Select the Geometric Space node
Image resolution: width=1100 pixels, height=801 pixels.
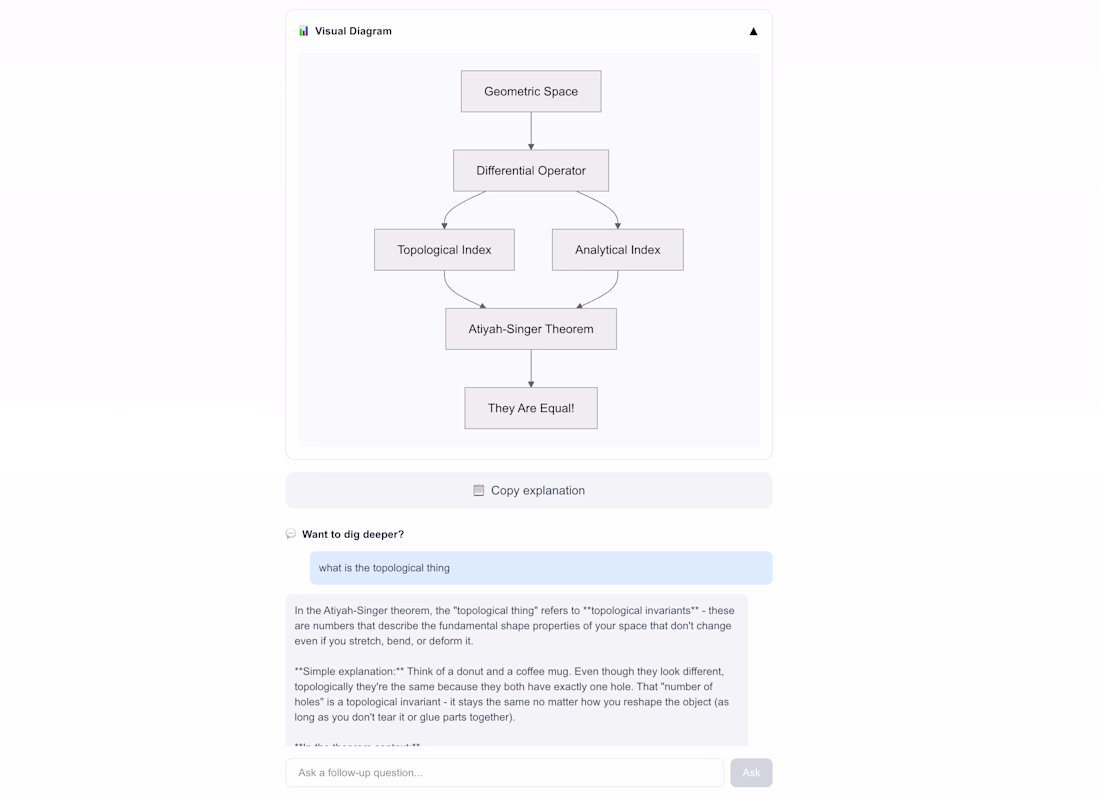531,91
